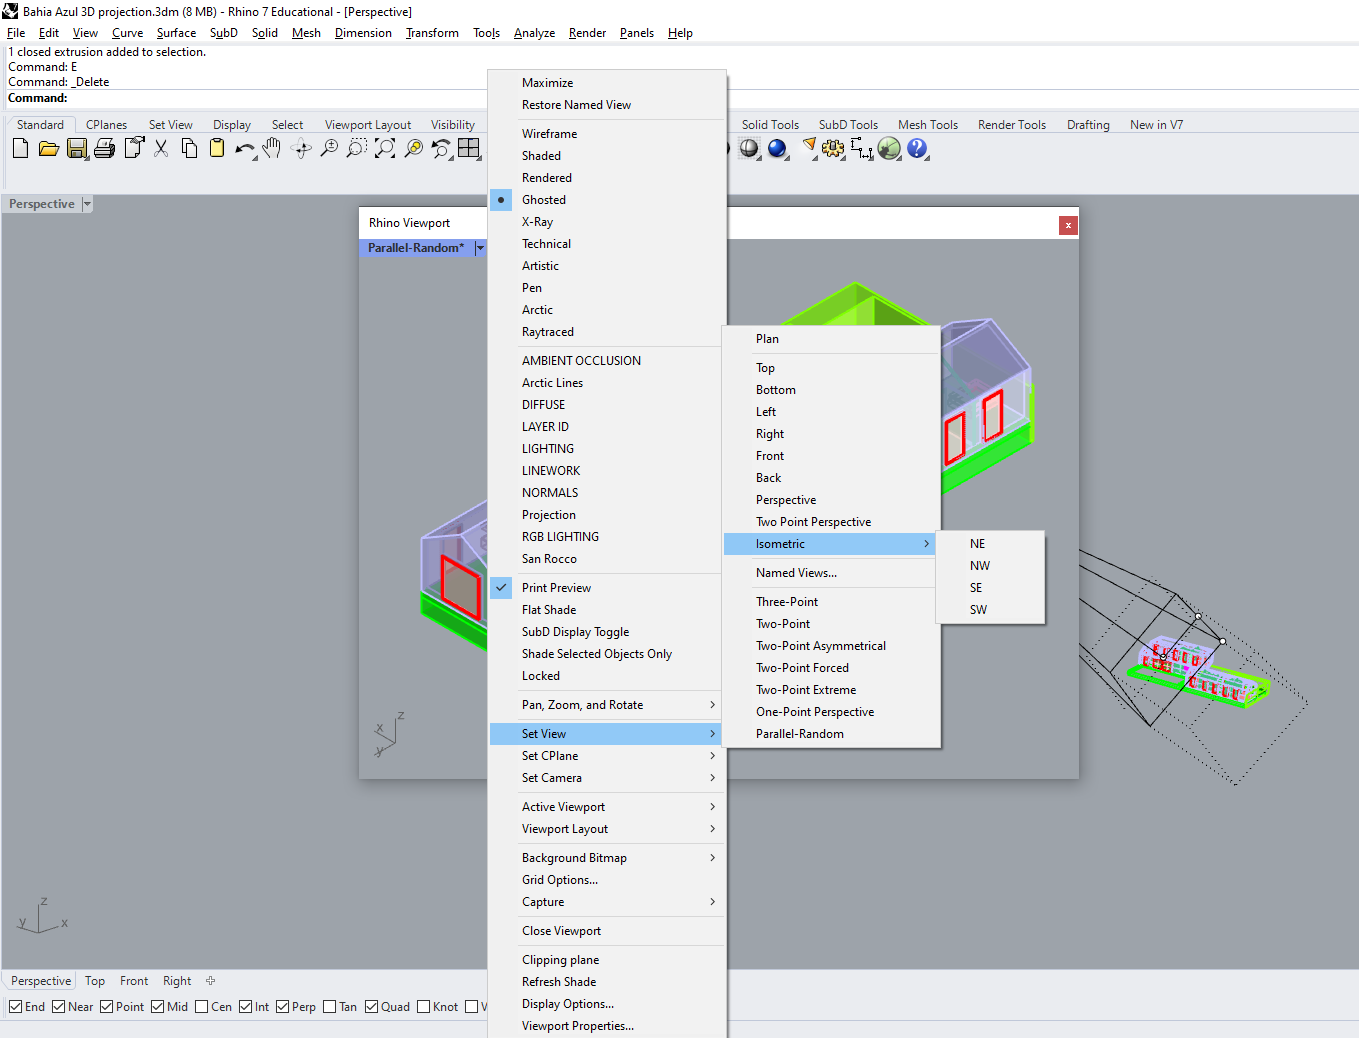Image resolution: width=1359 pixels, height=1038 pixels.
Task: Select NE from the Isometric submenu
Action: point(977,544)
